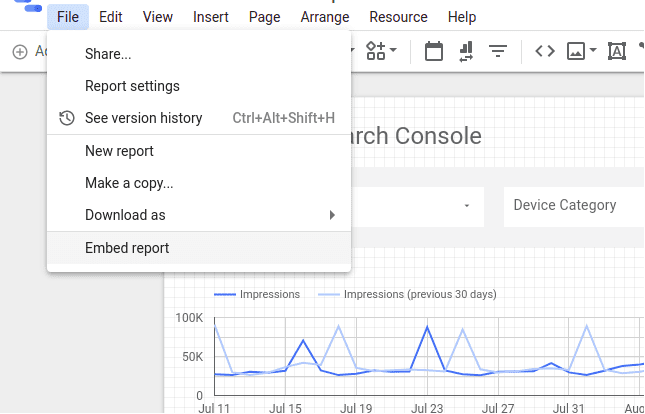Open the Edit menu
This screenshot has width=645, height=414.
pos(111,17)
